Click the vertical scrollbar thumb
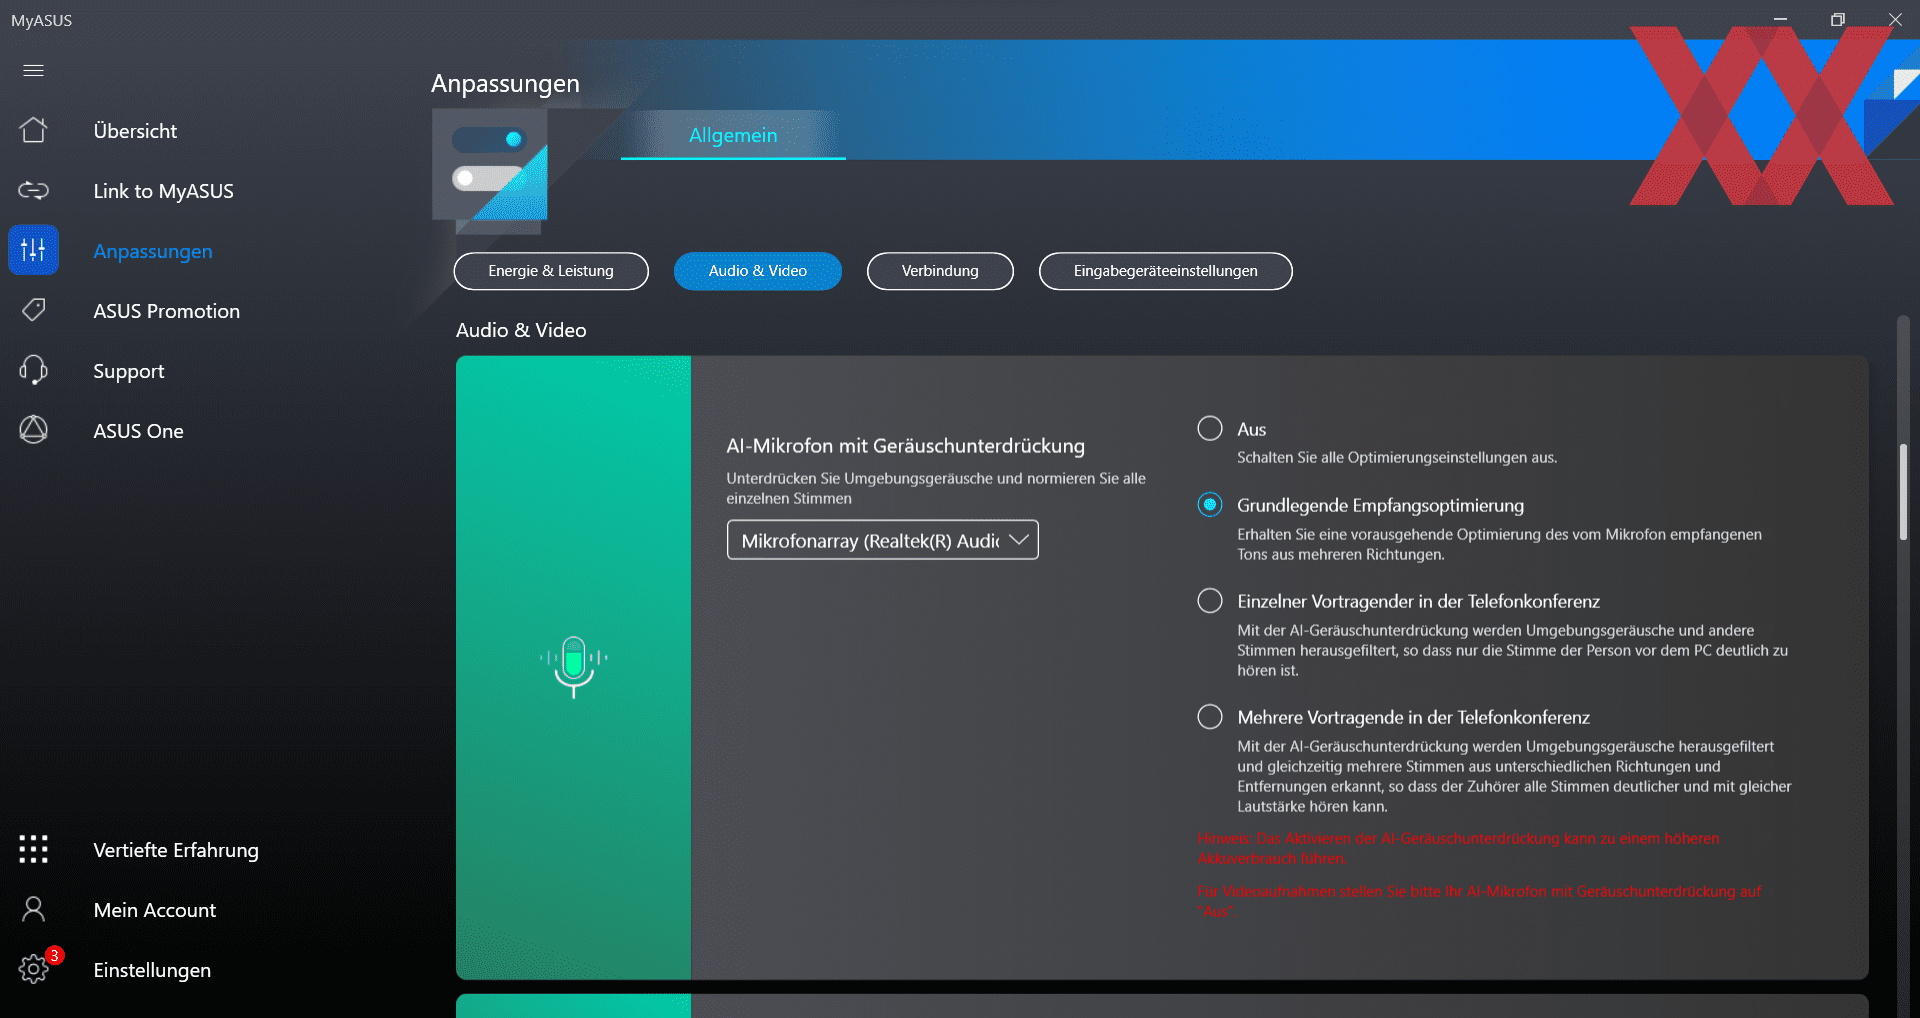The height and width of the screenshot is (1018, 1920). coord(1904,492)
